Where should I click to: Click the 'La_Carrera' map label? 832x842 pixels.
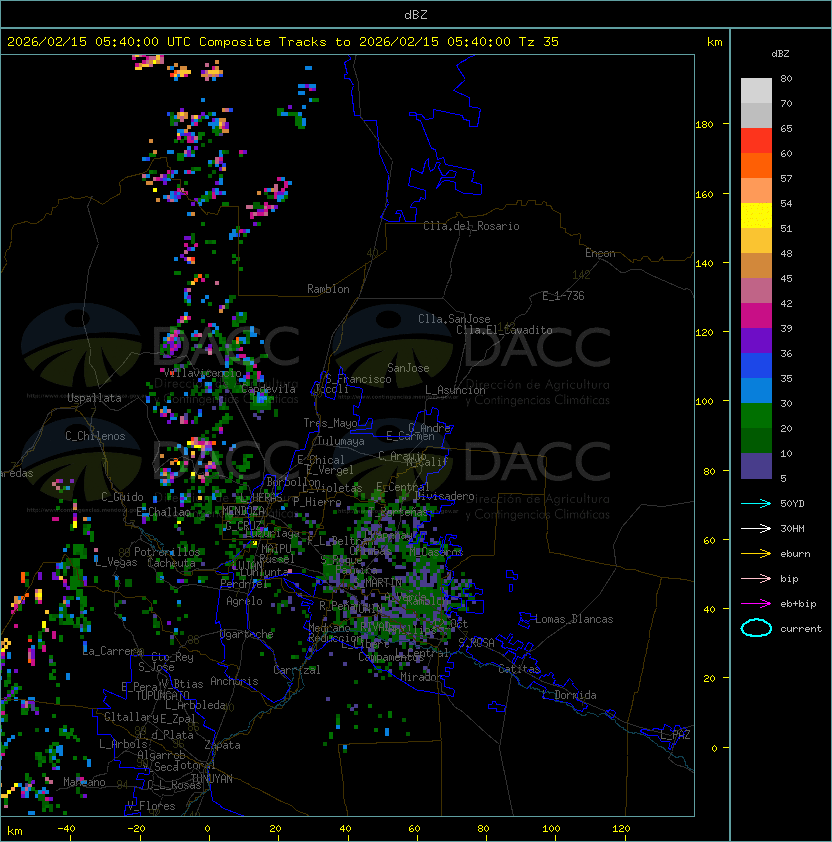click(113, 651)
